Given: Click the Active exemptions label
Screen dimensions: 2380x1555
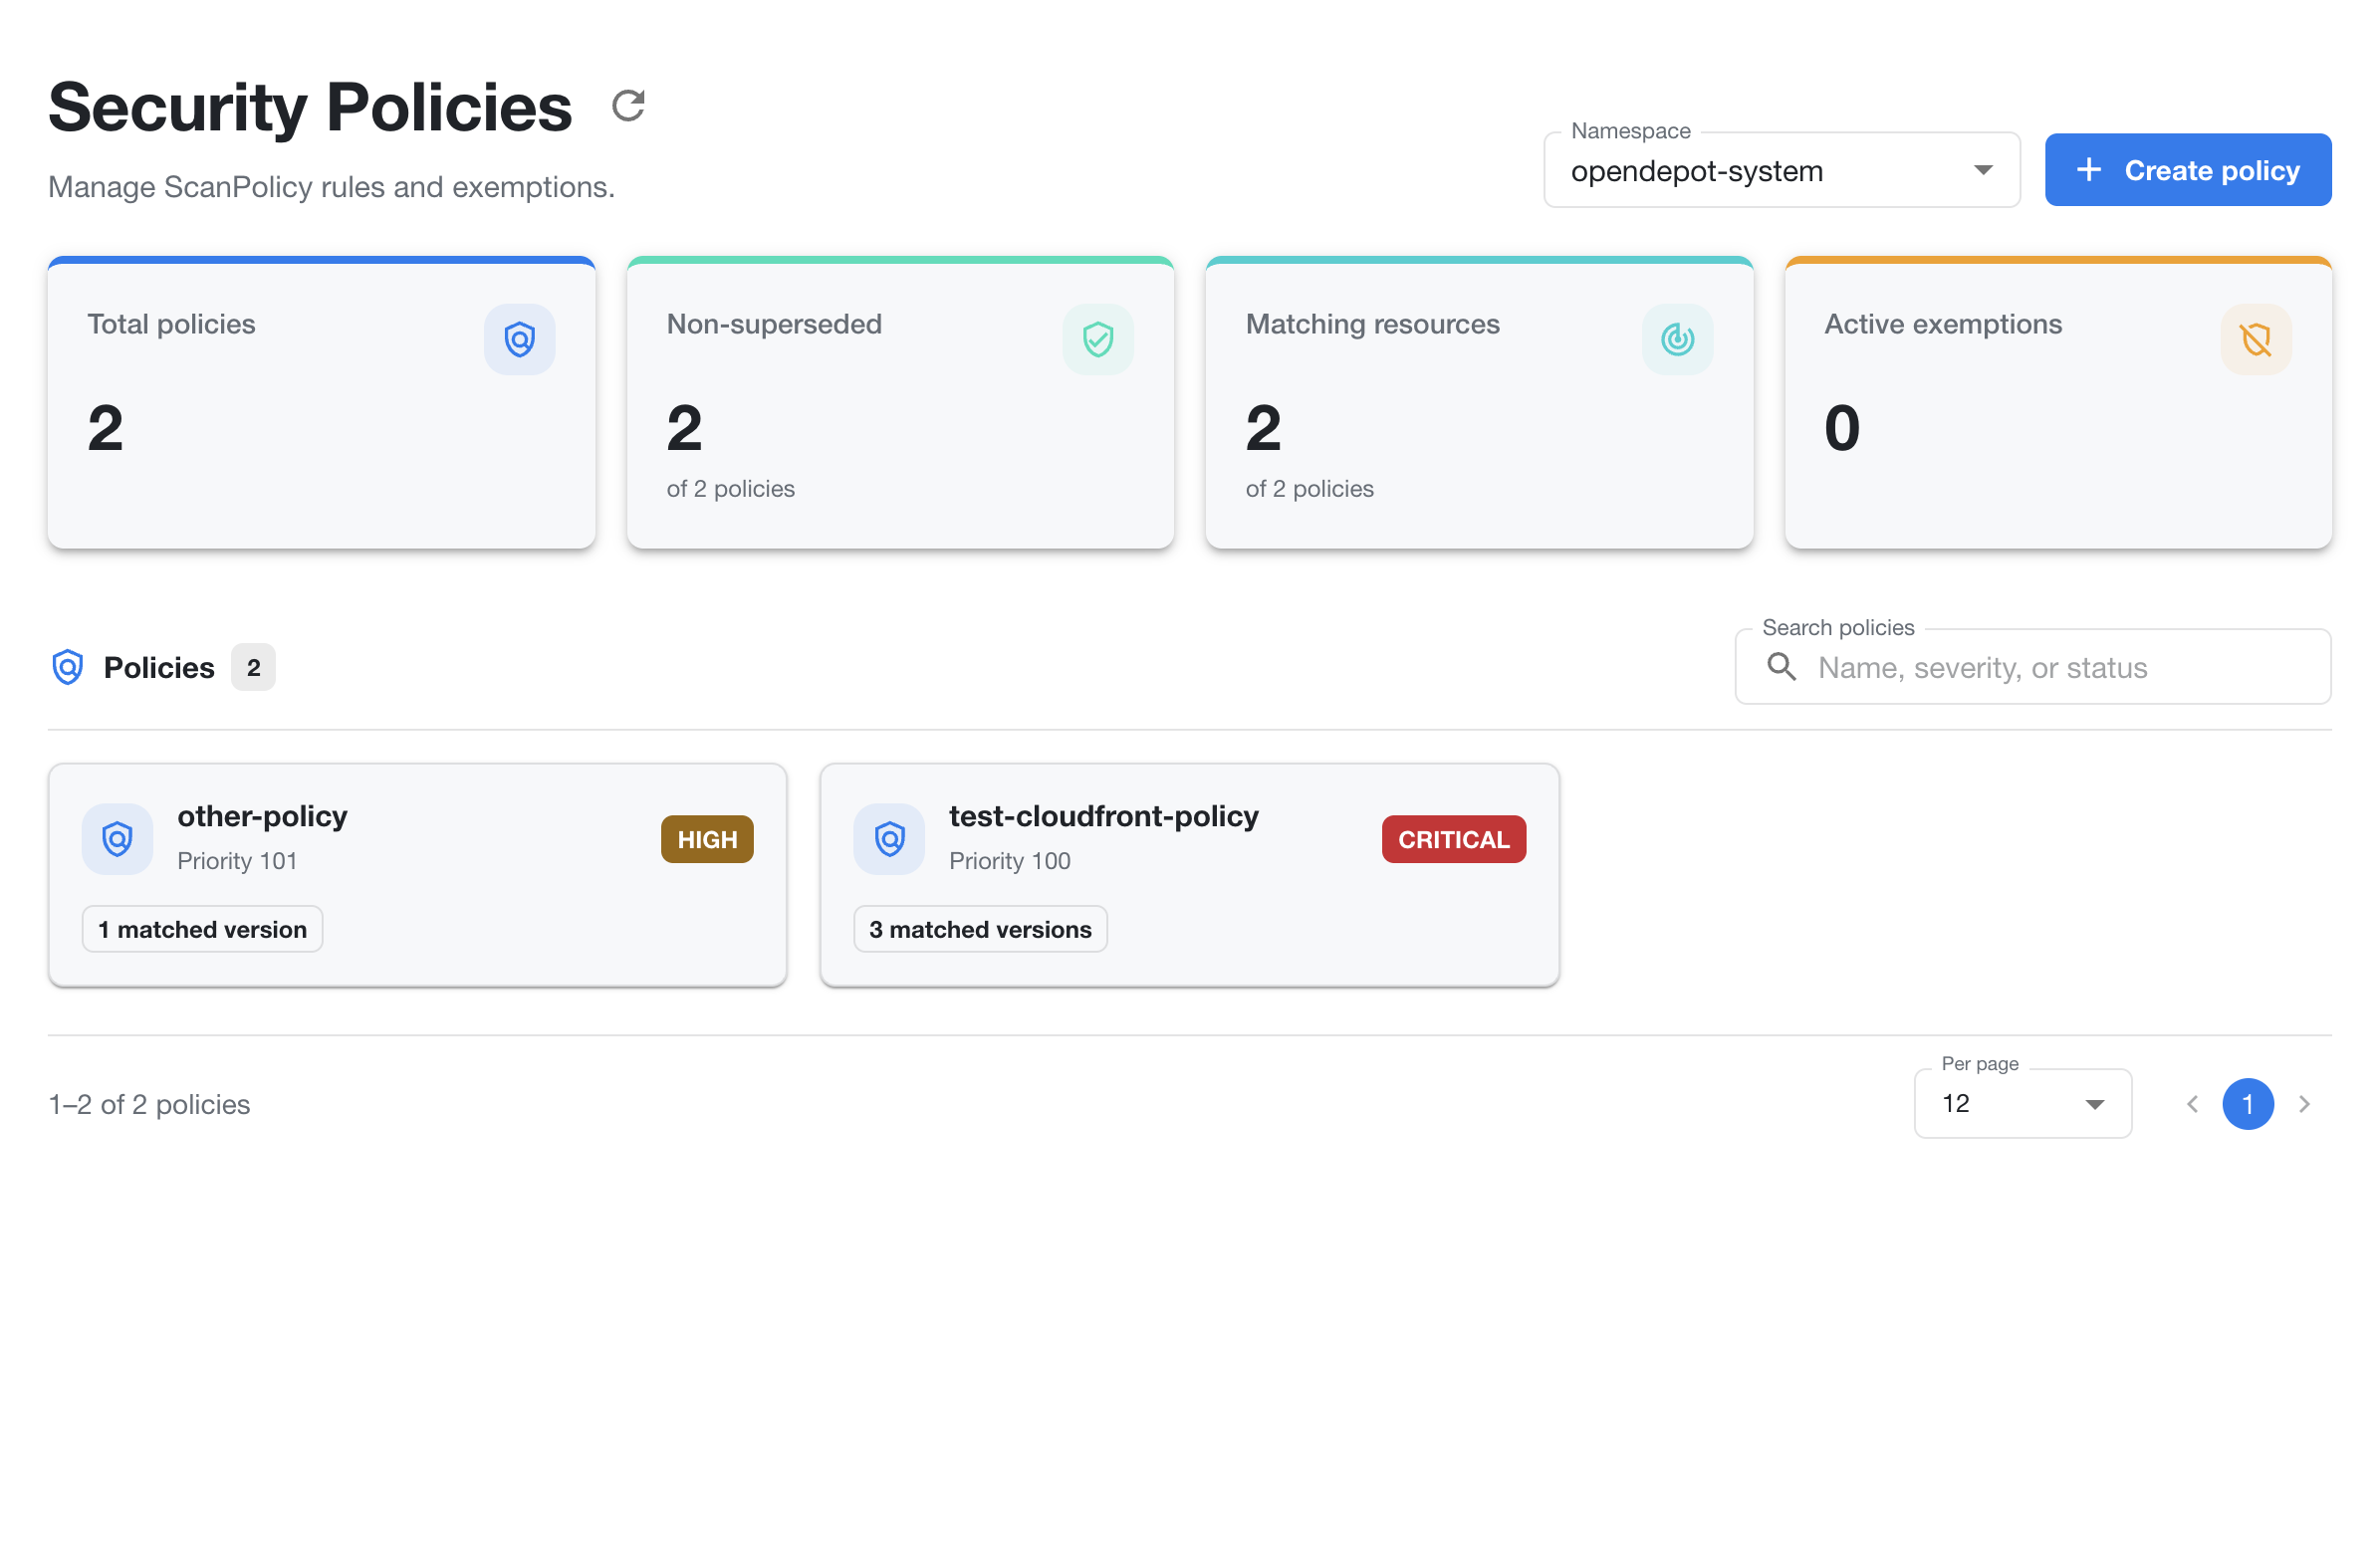Looking at the screenshot, I should point(1943,324).
